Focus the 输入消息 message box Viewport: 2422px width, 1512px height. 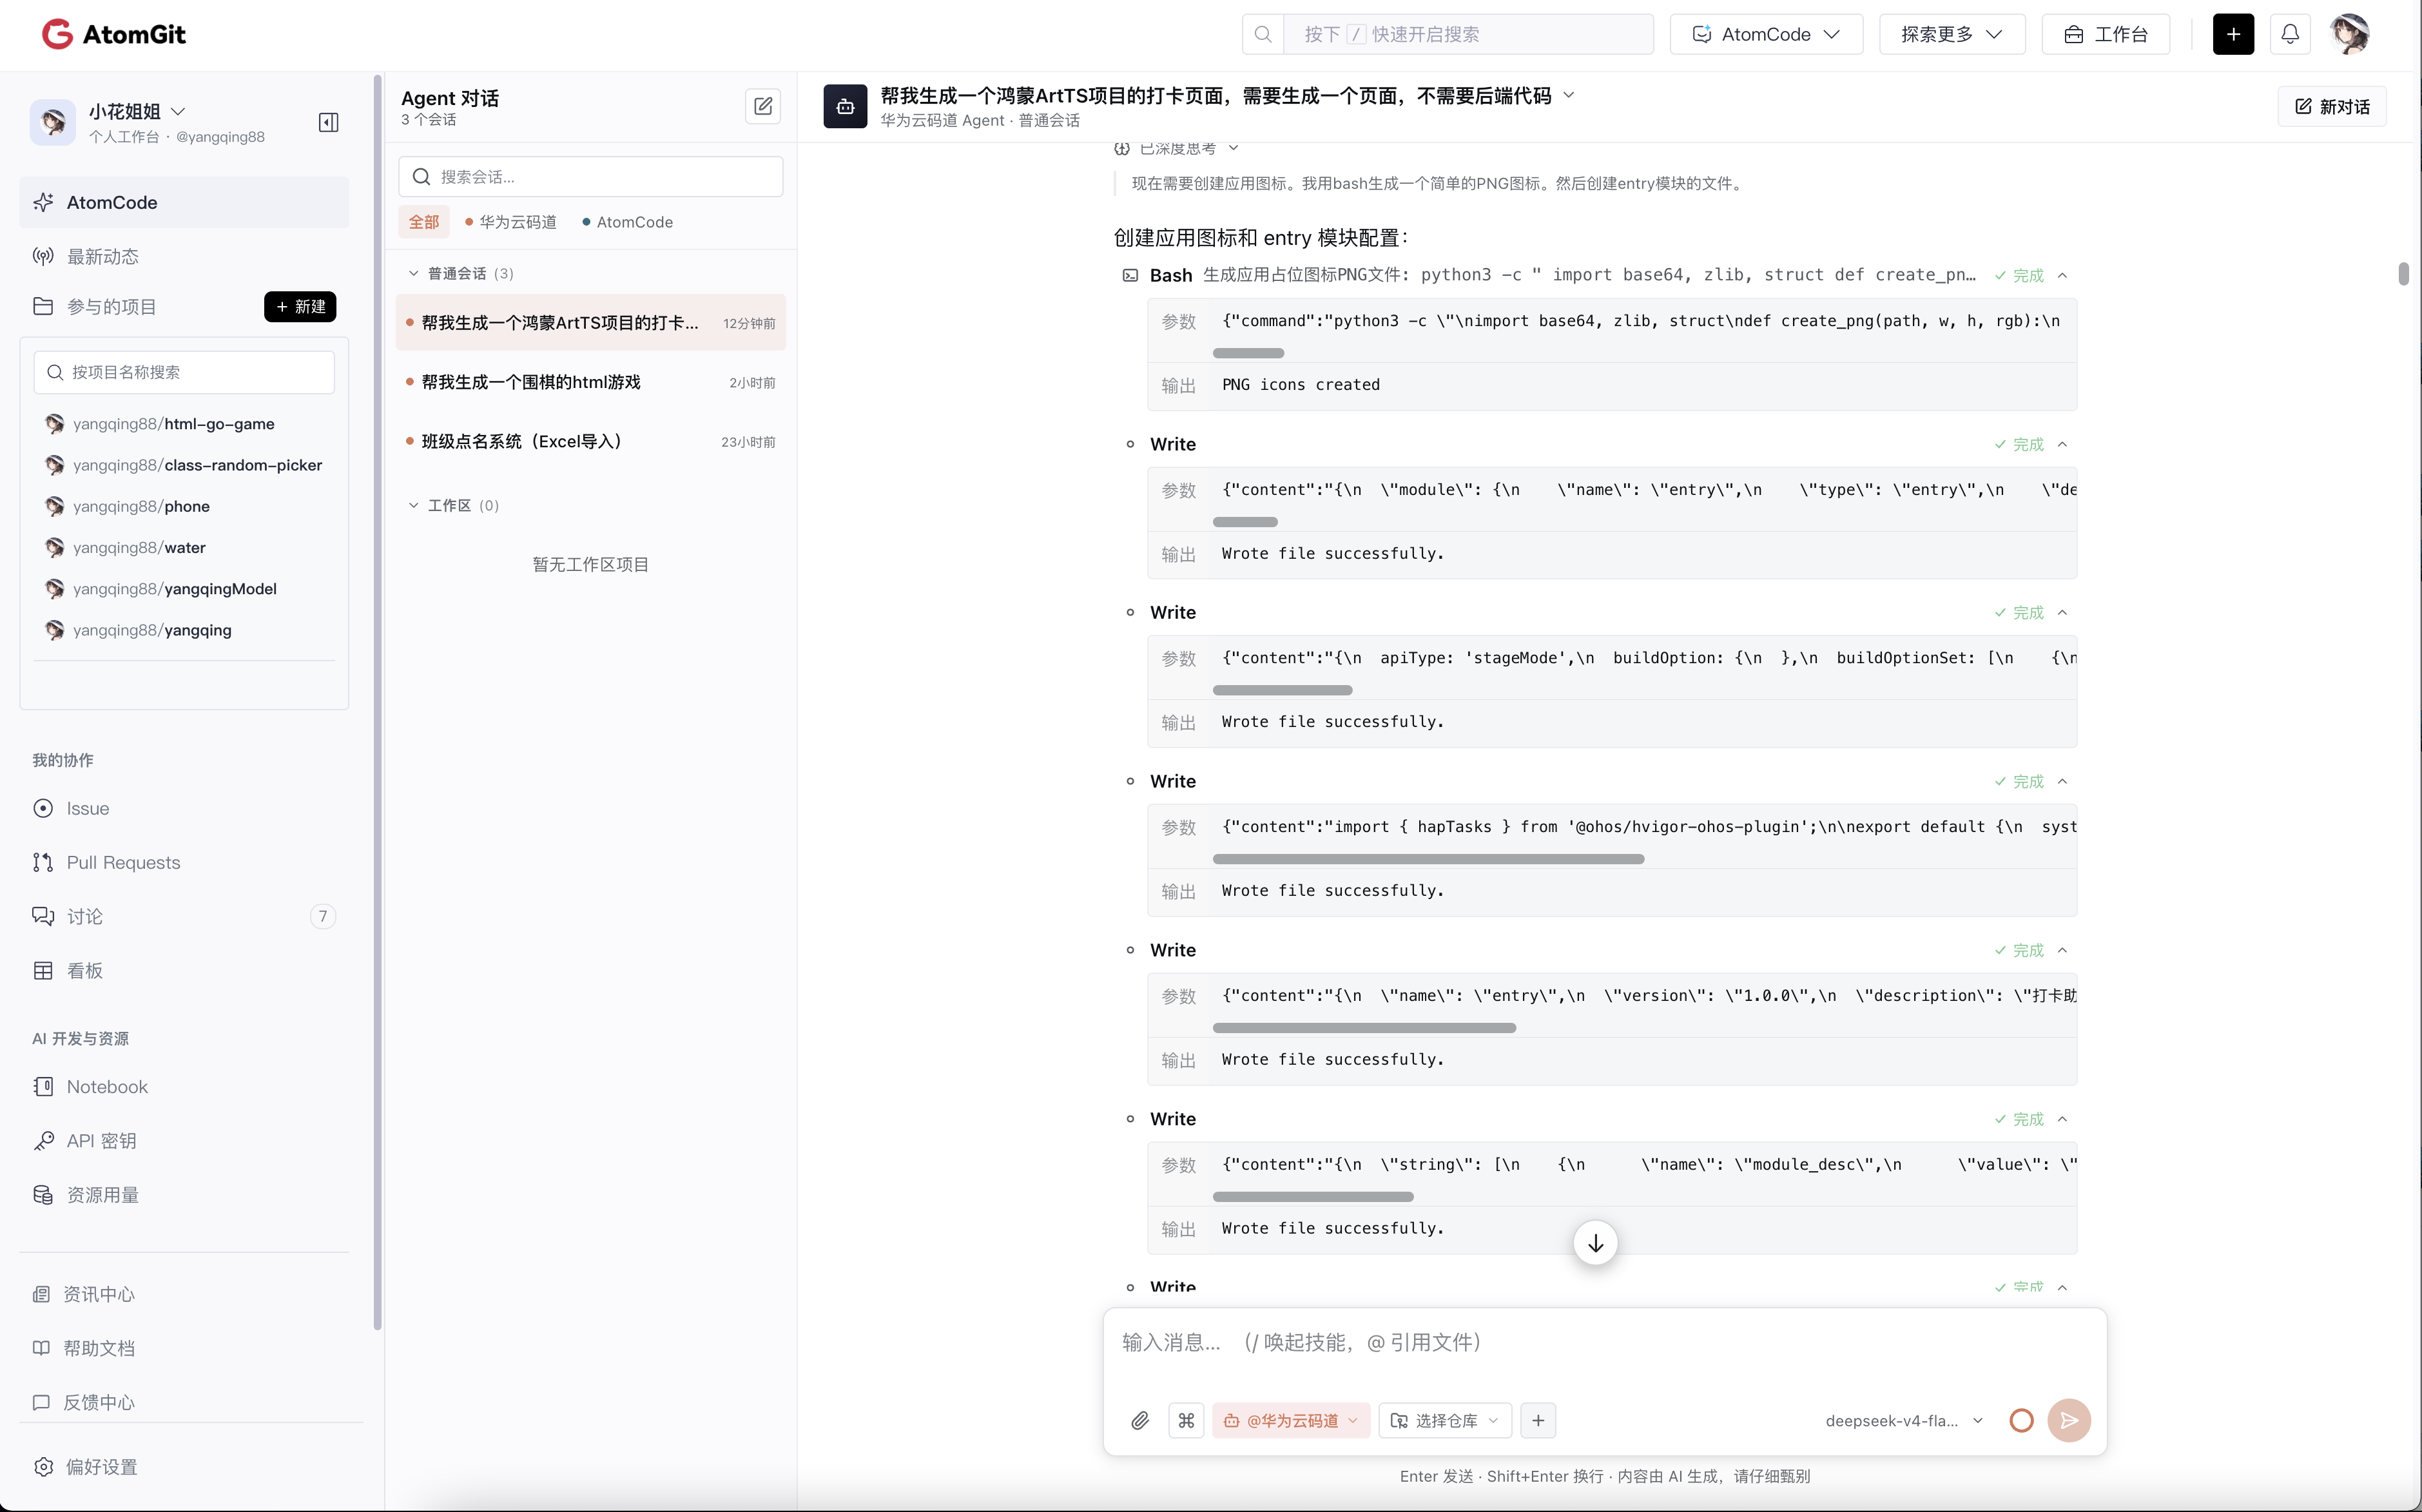click(x=1605, y=1343)
